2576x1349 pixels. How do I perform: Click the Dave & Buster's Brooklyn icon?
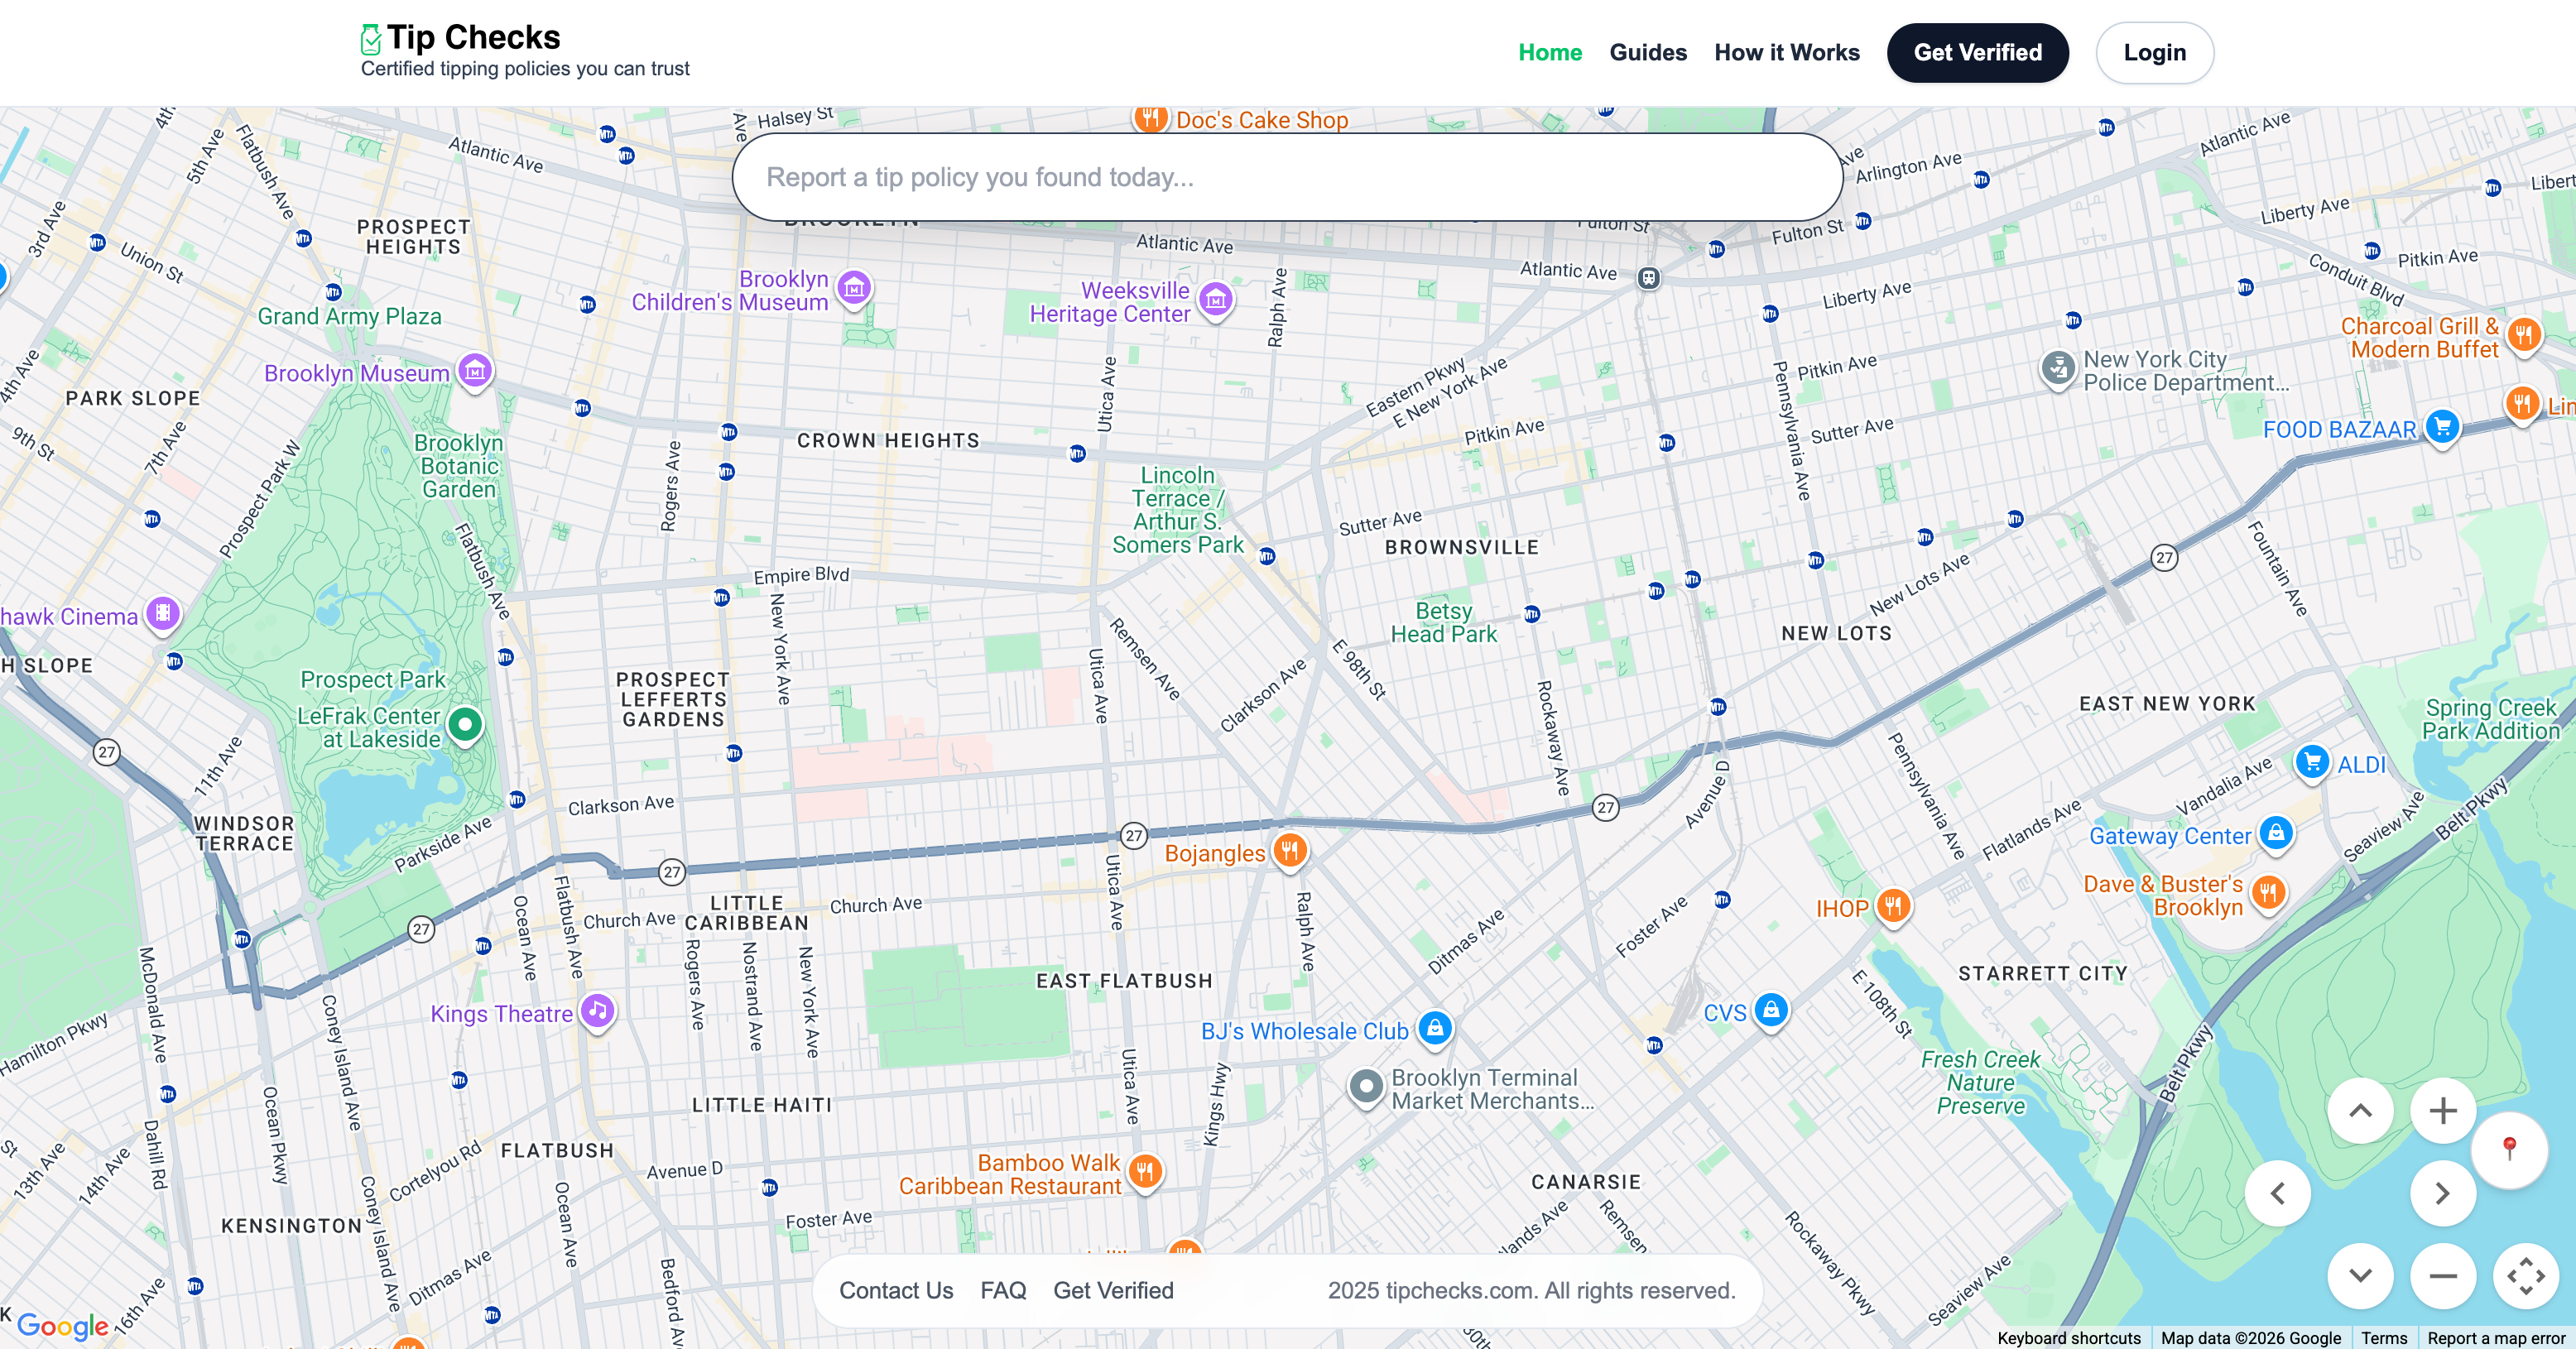pos(2268,893)
